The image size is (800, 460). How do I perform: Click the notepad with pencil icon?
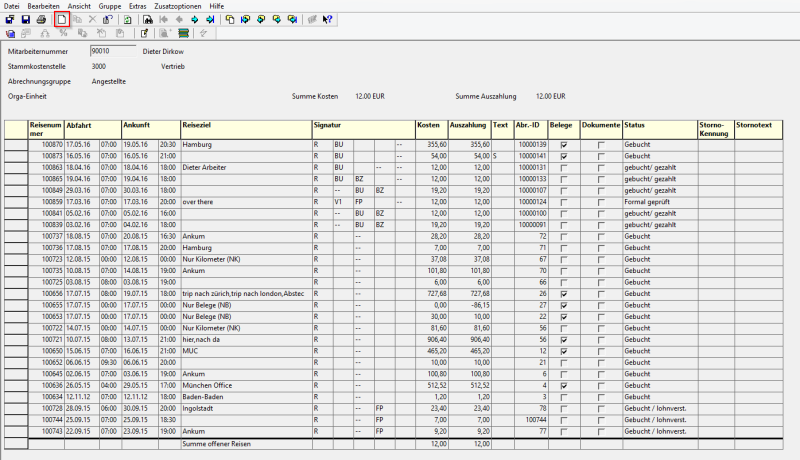click(144, 34)
